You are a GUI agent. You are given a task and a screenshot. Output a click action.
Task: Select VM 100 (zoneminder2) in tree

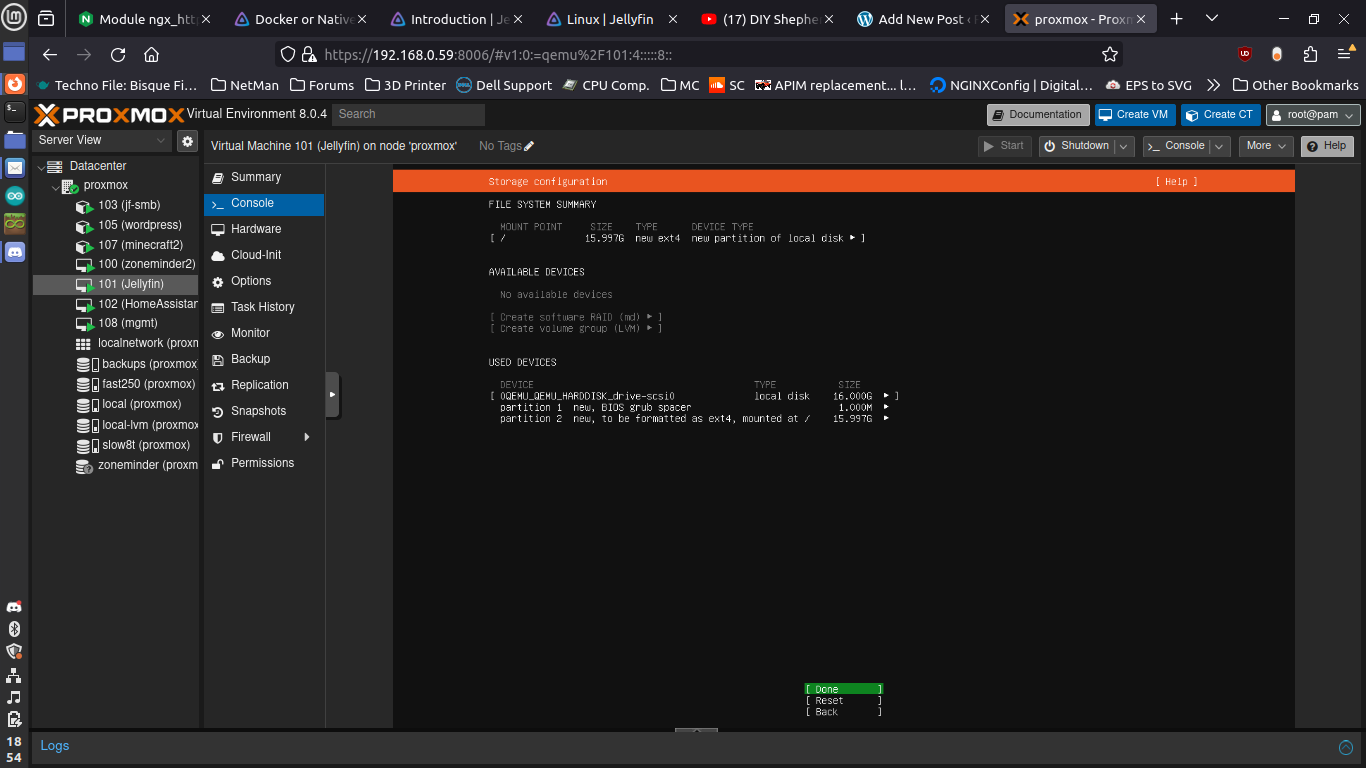pyautogui.click(x=146, y=264)
